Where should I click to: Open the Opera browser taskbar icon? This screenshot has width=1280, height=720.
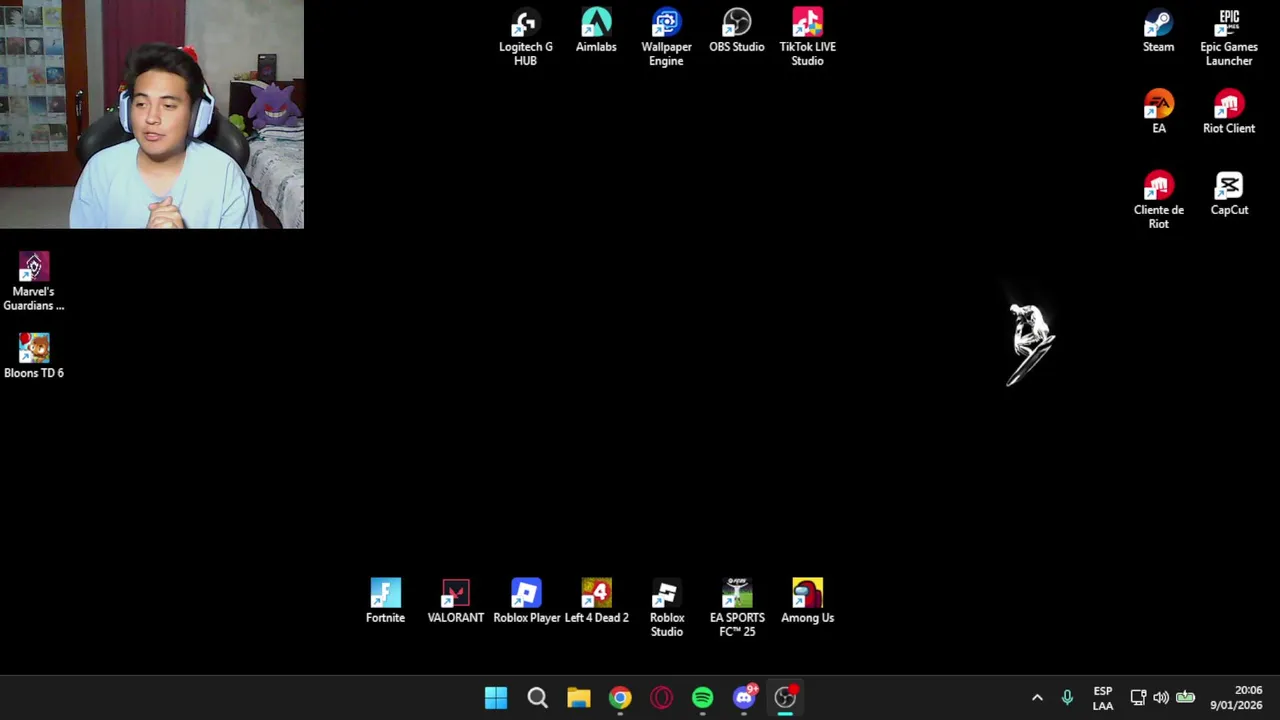coord(661,697)
